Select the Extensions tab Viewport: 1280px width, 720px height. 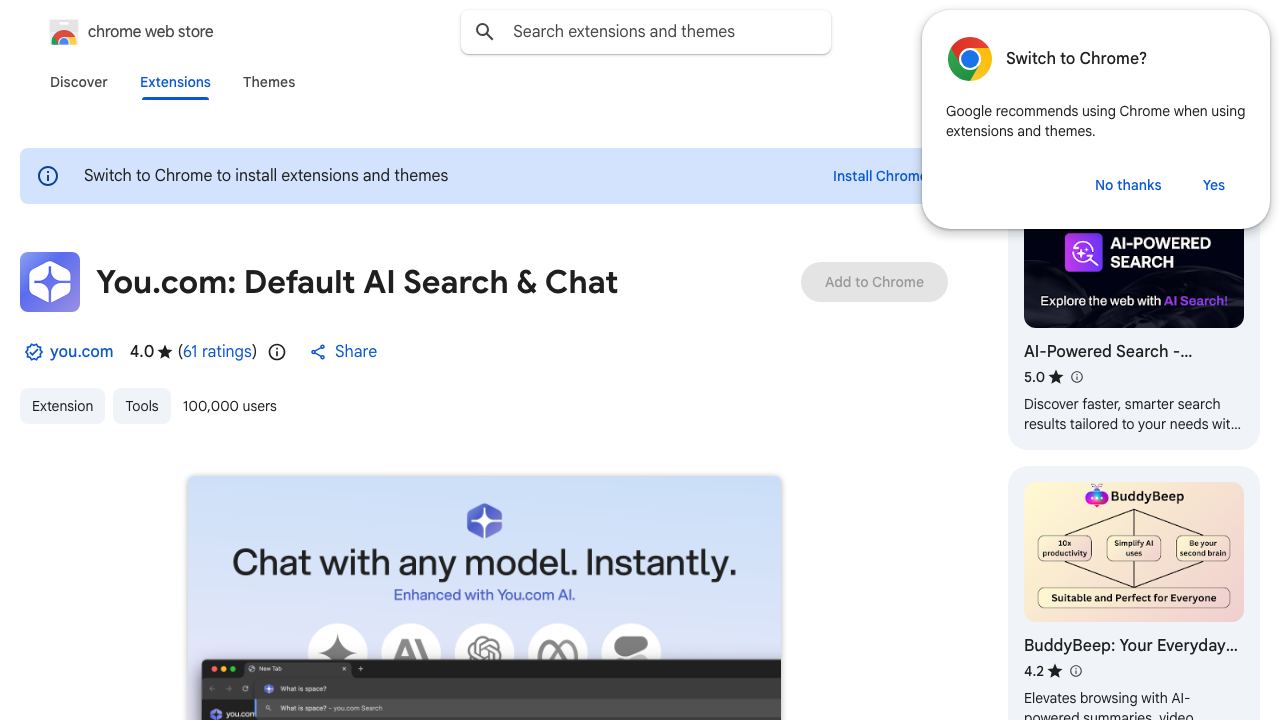click(x=175, y=82)
